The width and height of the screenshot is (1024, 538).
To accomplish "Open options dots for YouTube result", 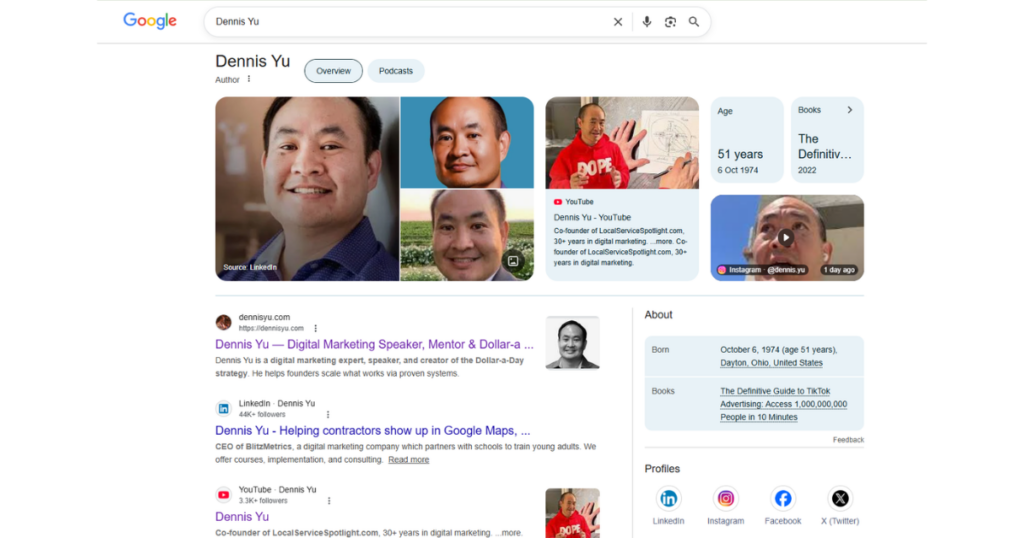I will [329, 501].
